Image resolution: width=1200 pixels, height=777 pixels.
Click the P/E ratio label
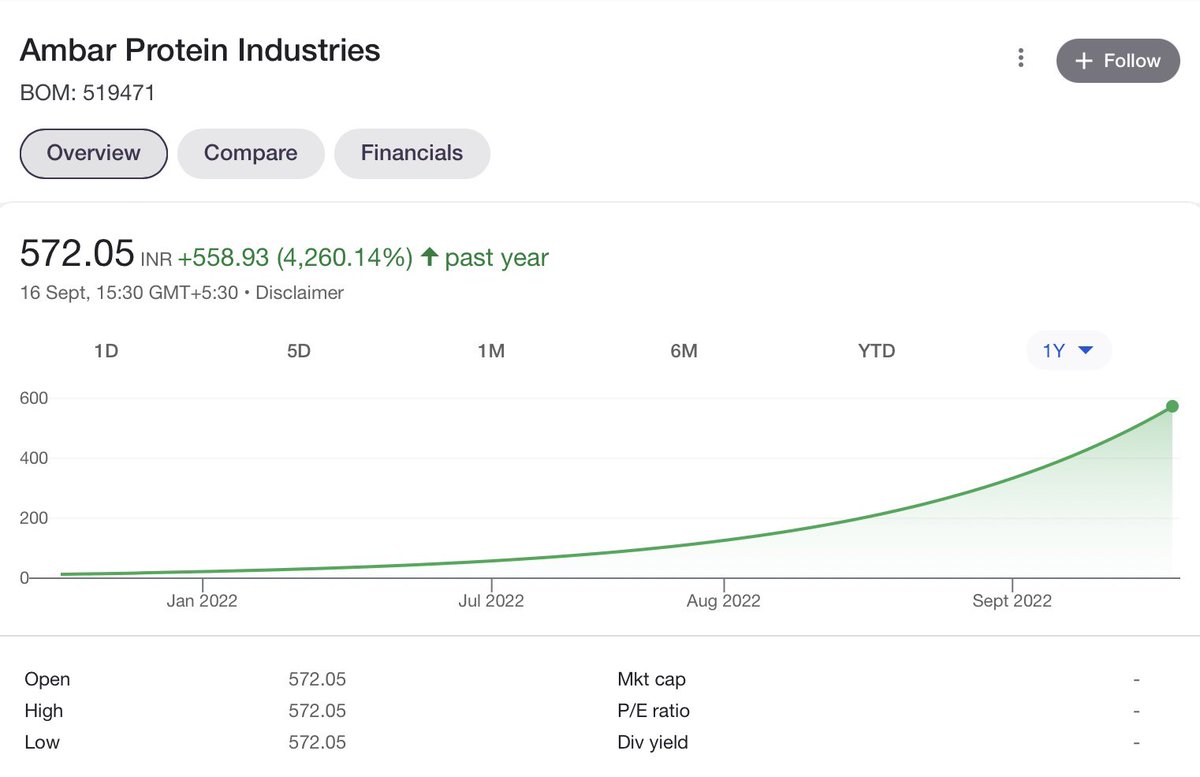[654, 711]
